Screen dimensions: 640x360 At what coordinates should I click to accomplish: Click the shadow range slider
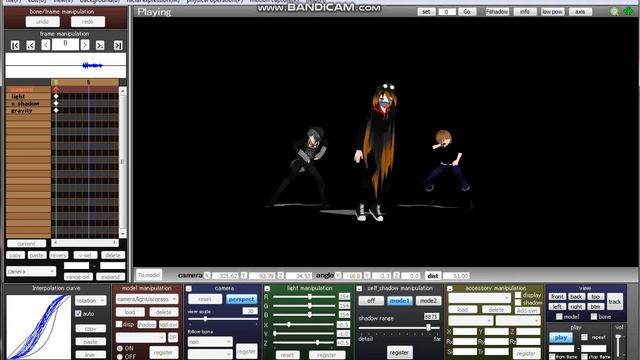point(399,327)
